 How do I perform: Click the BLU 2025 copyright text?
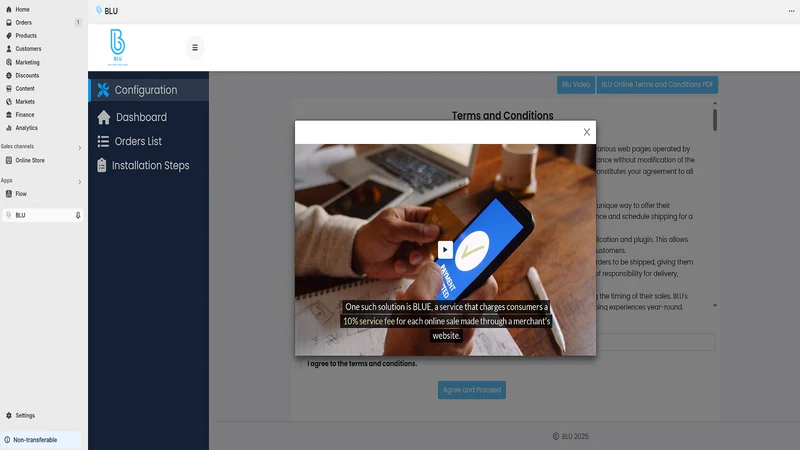(570, 436)
